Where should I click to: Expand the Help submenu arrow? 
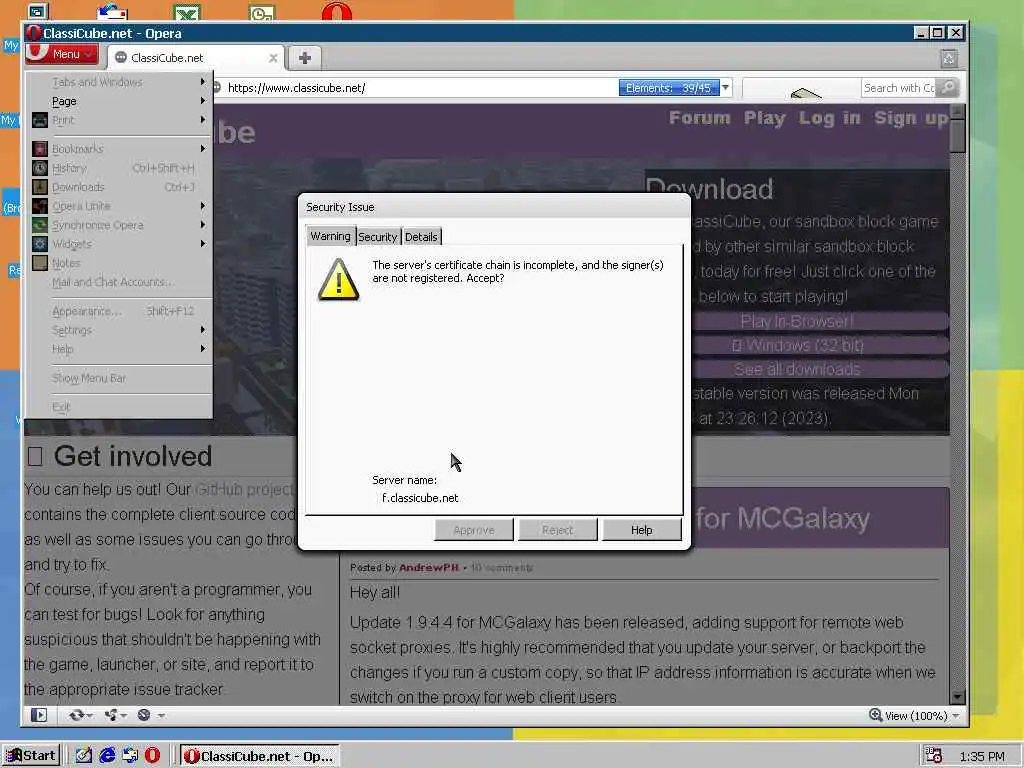point(203,349)
